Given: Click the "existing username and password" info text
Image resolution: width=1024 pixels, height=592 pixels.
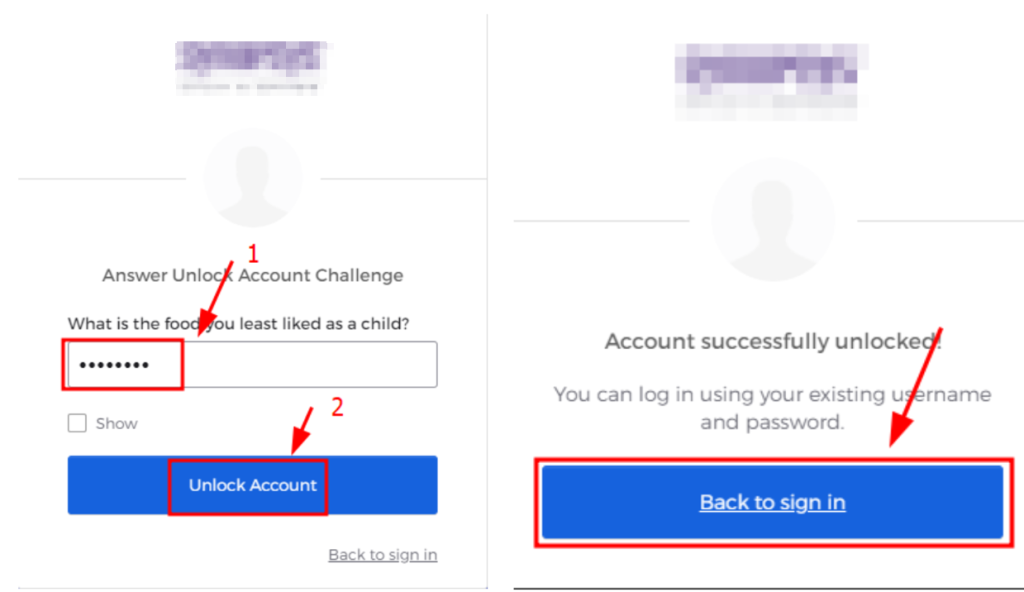Looking at the screenshot, I should pos(773,408).
